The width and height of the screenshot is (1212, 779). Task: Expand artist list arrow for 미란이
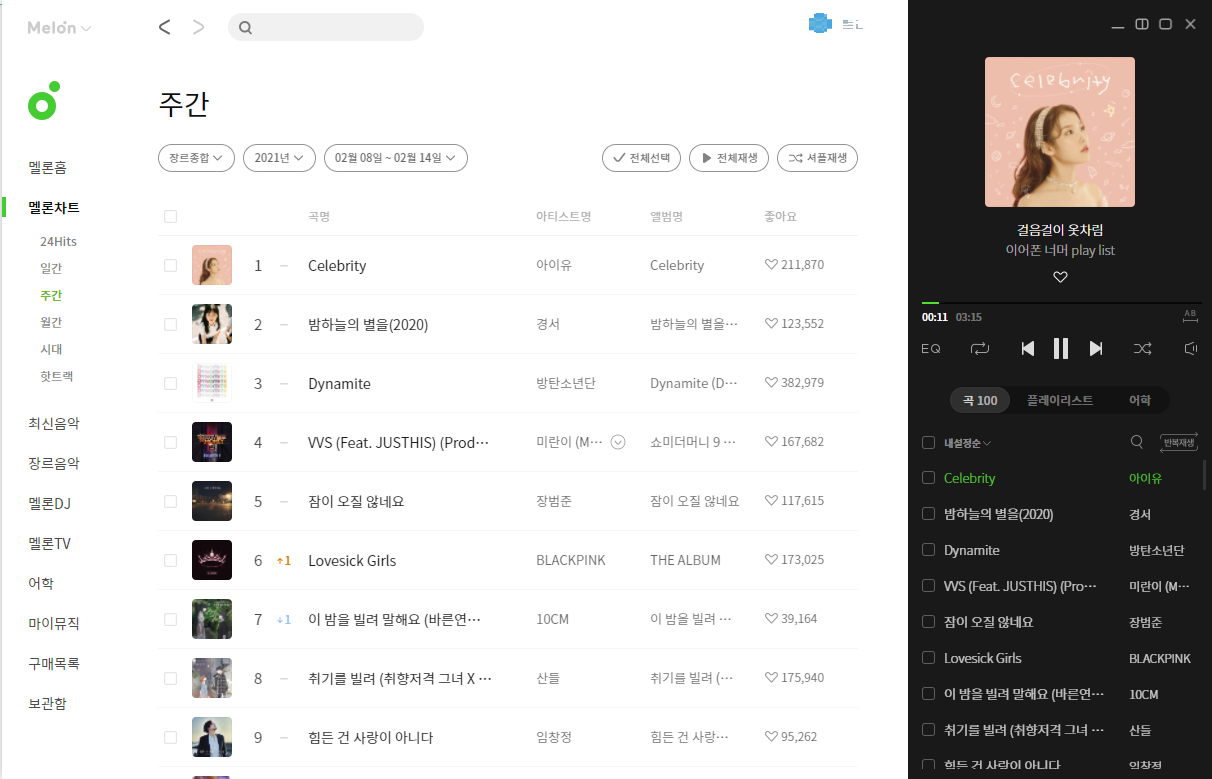[x=618, y=442]
